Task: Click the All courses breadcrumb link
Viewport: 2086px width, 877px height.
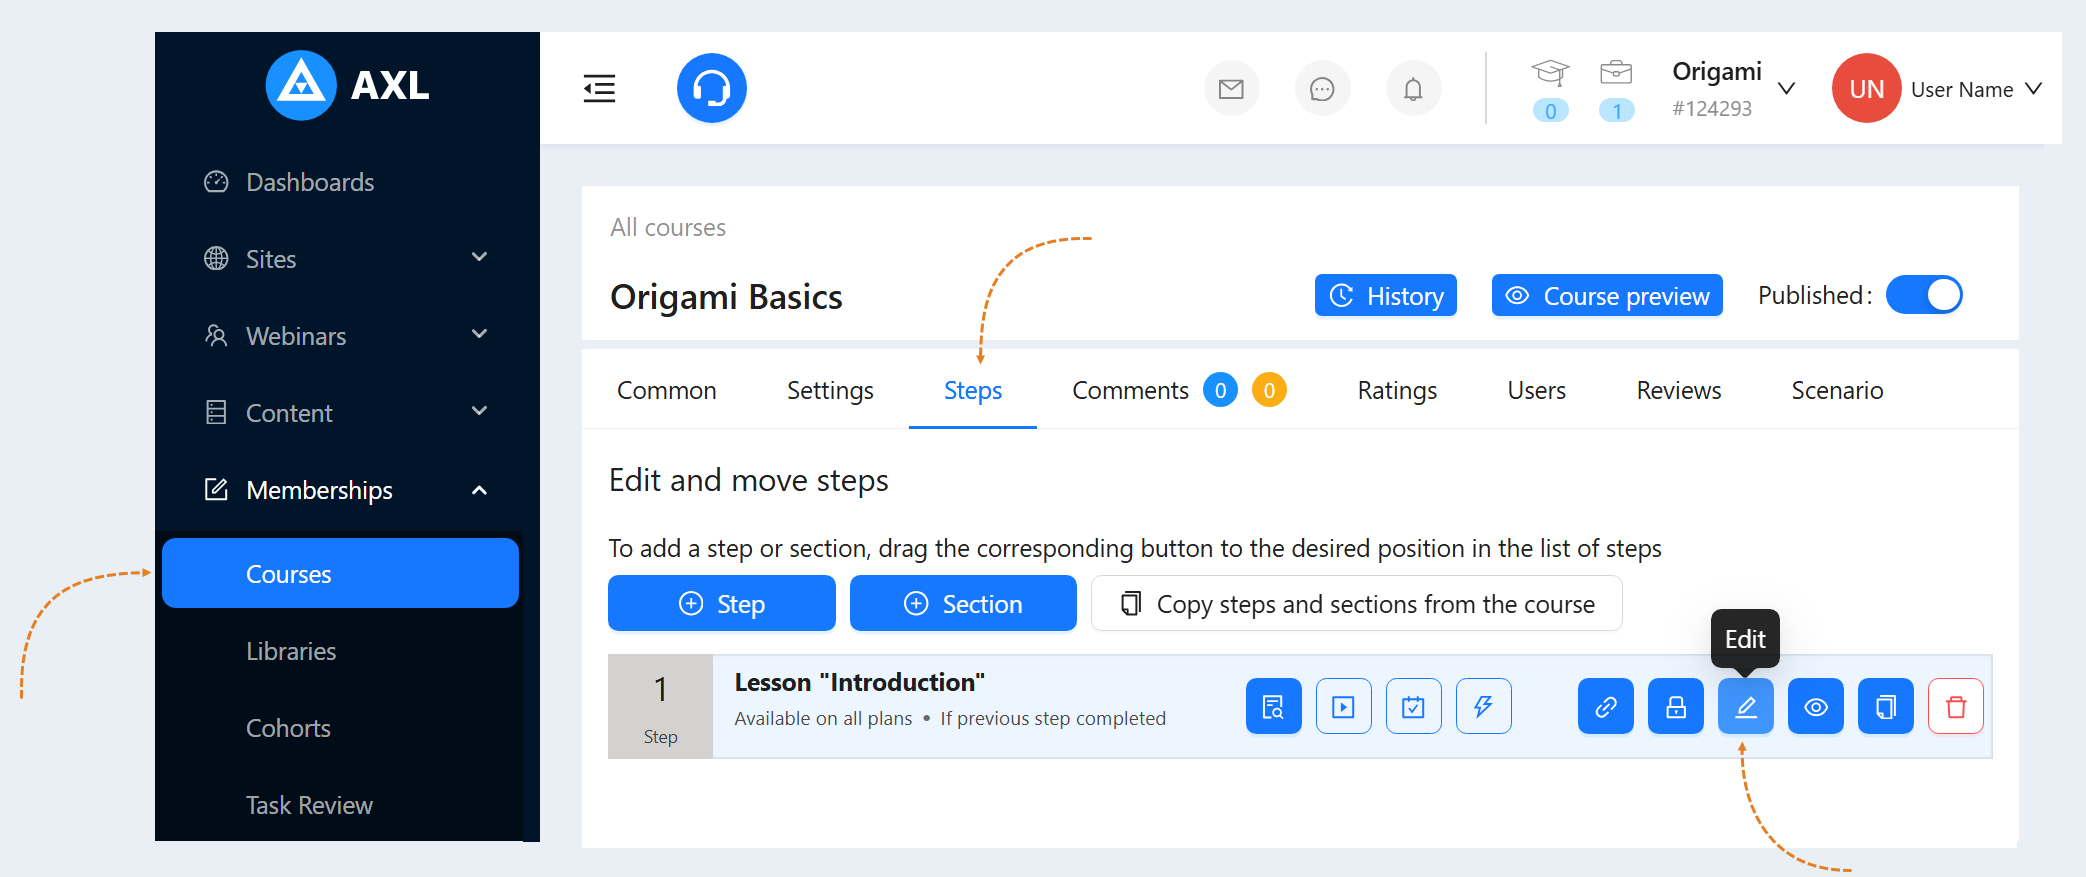Action: (x=668, y=227)
